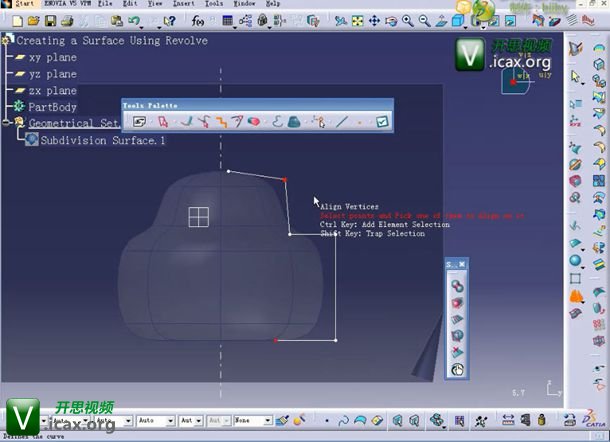Viewport: 610px width, 442px height.
Task: Toggle the first selection mode in Tools Palette
Action: 139,122
